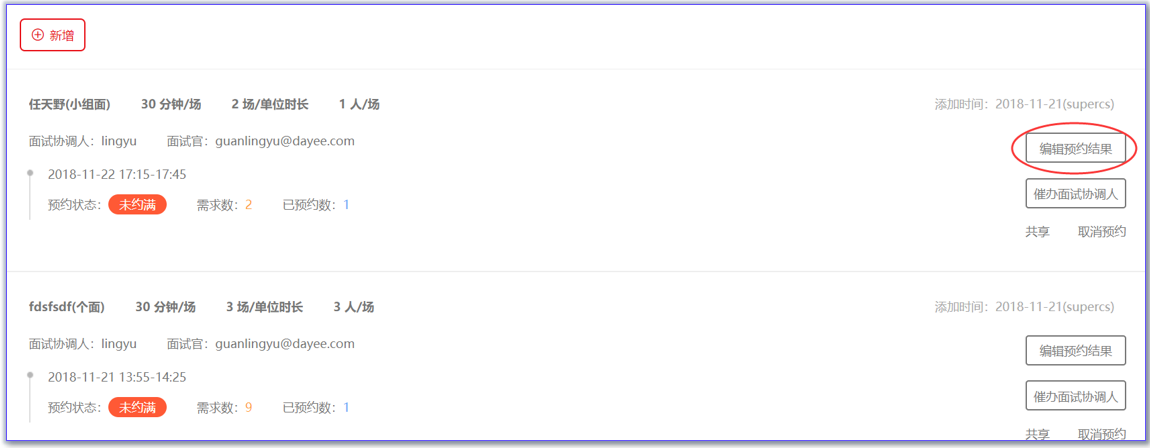Image resolution: width=1150 pixels, height=448 pixels.
Task: Click the fdsfsdf(个面) title
Action: [67, 307]
